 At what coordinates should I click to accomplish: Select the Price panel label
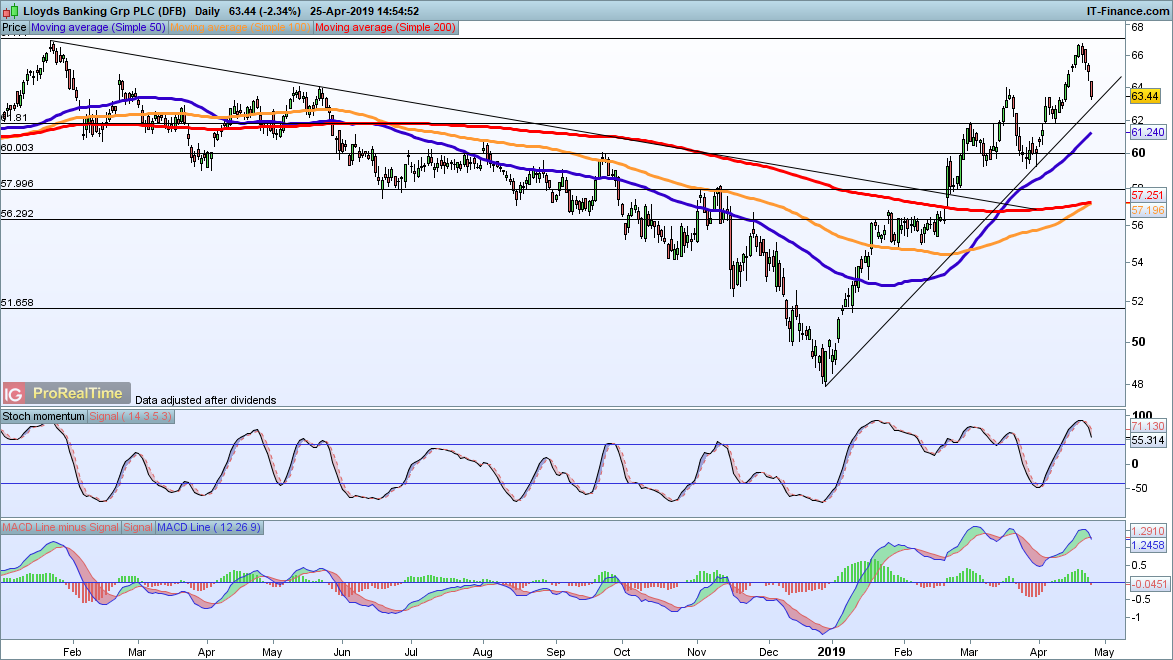[x=14, y=27]
